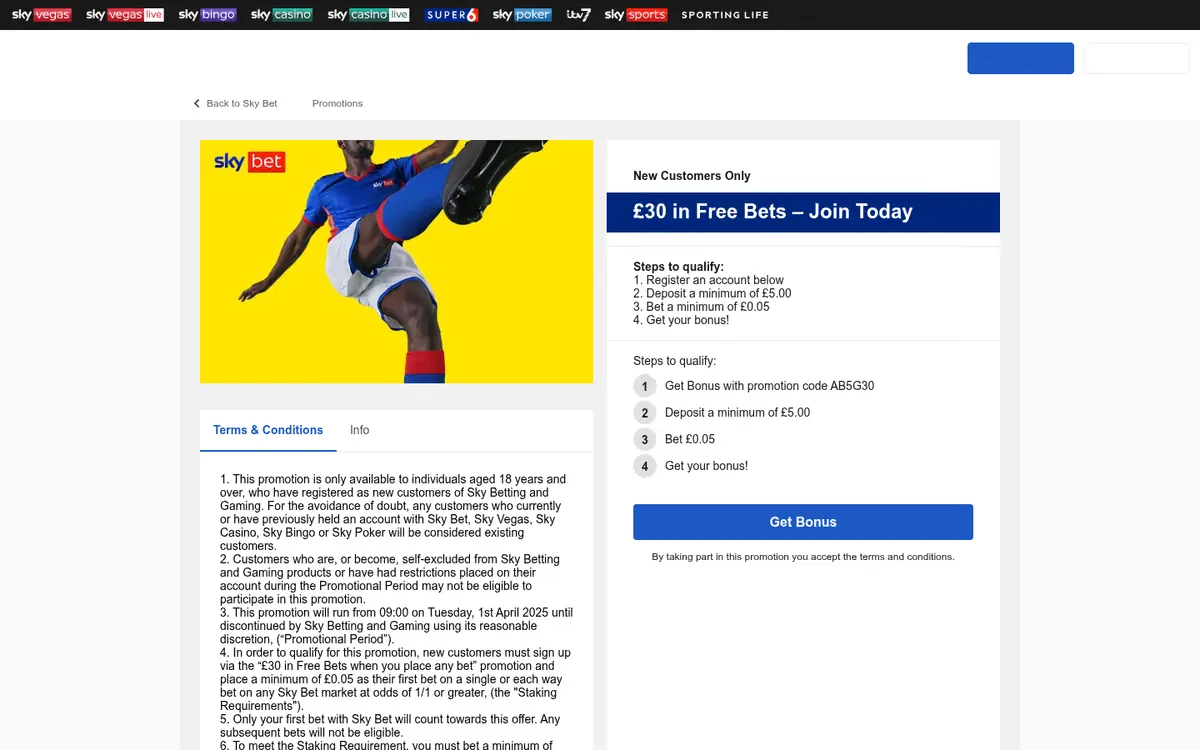Go back to Sky Bet
Screen dimensions: 1200x750
pos(242,103)
